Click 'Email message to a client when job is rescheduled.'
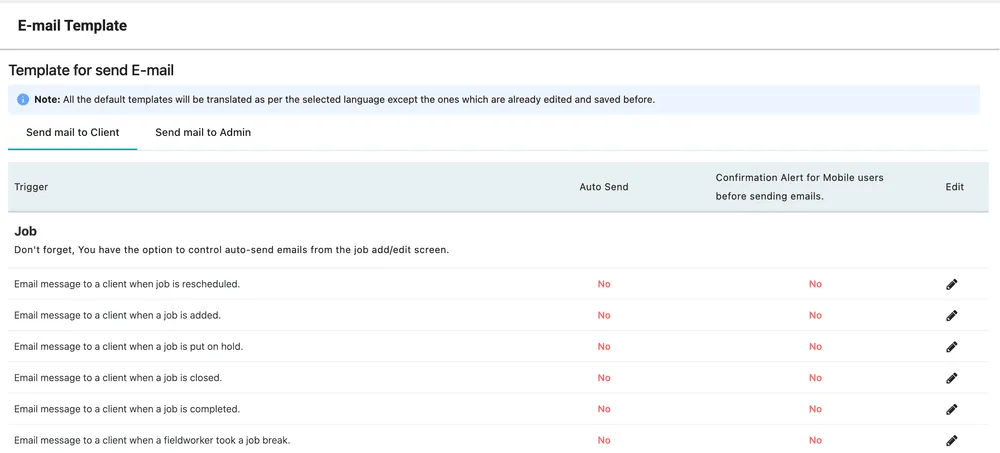 pos(127,284)
